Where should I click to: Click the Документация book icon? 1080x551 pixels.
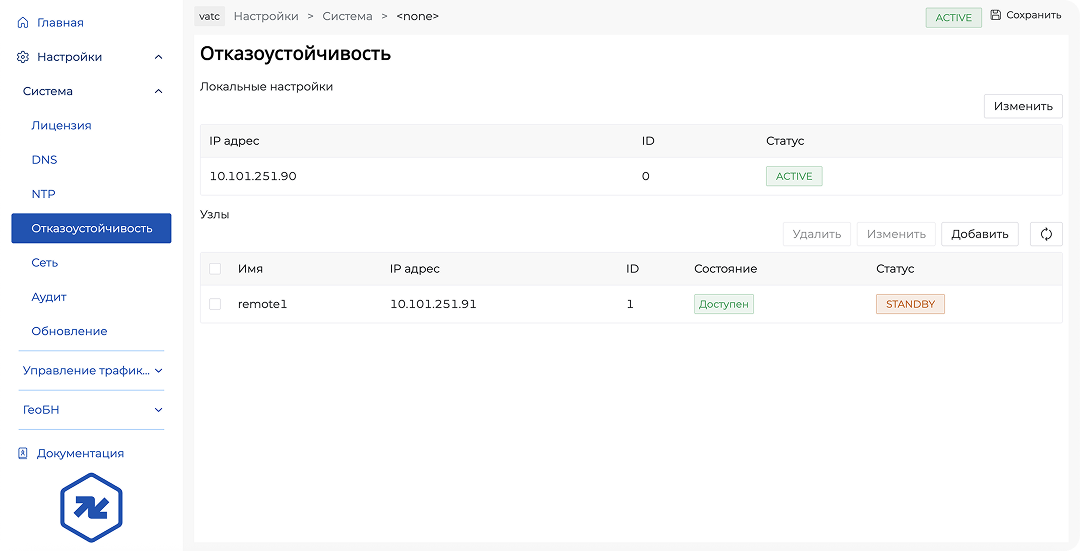pos(23,453)
